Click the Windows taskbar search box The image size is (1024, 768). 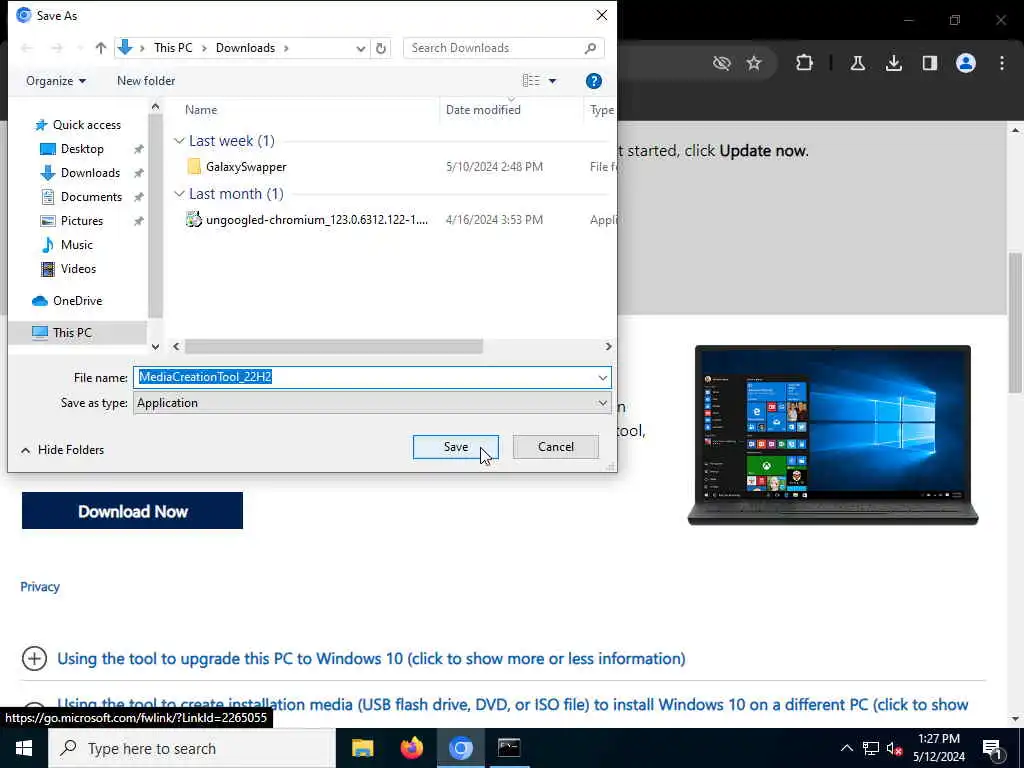(192, 748)
